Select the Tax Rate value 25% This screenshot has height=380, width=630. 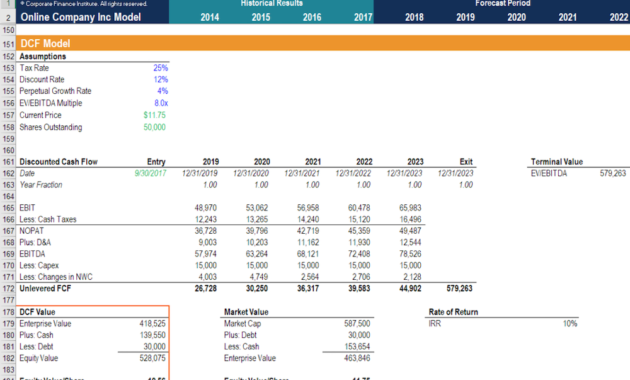pos(160,68)
